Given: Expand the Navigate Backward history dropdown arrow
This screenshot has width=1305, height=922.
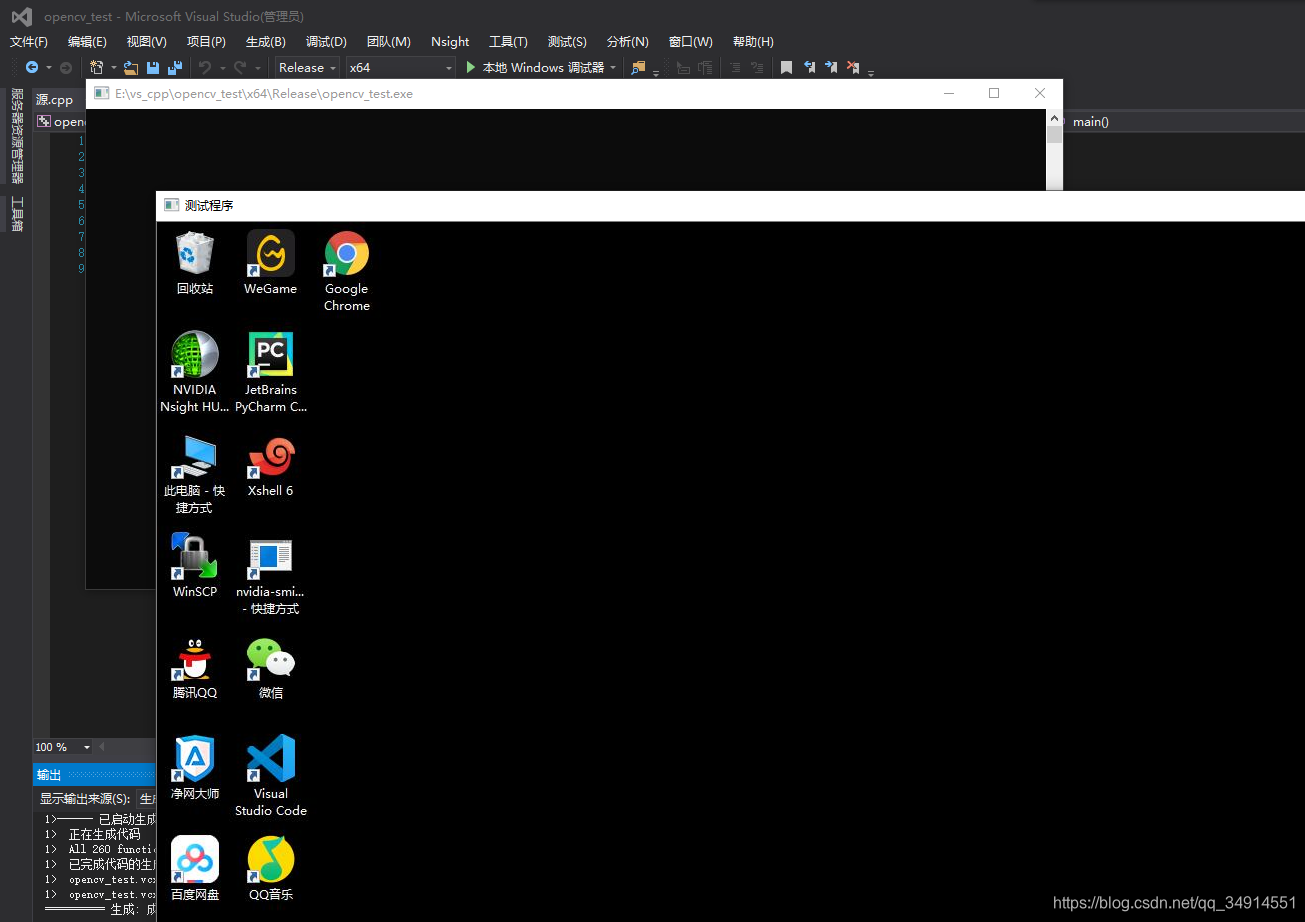Looking at the screenshot, I should [x=49, y=68].
